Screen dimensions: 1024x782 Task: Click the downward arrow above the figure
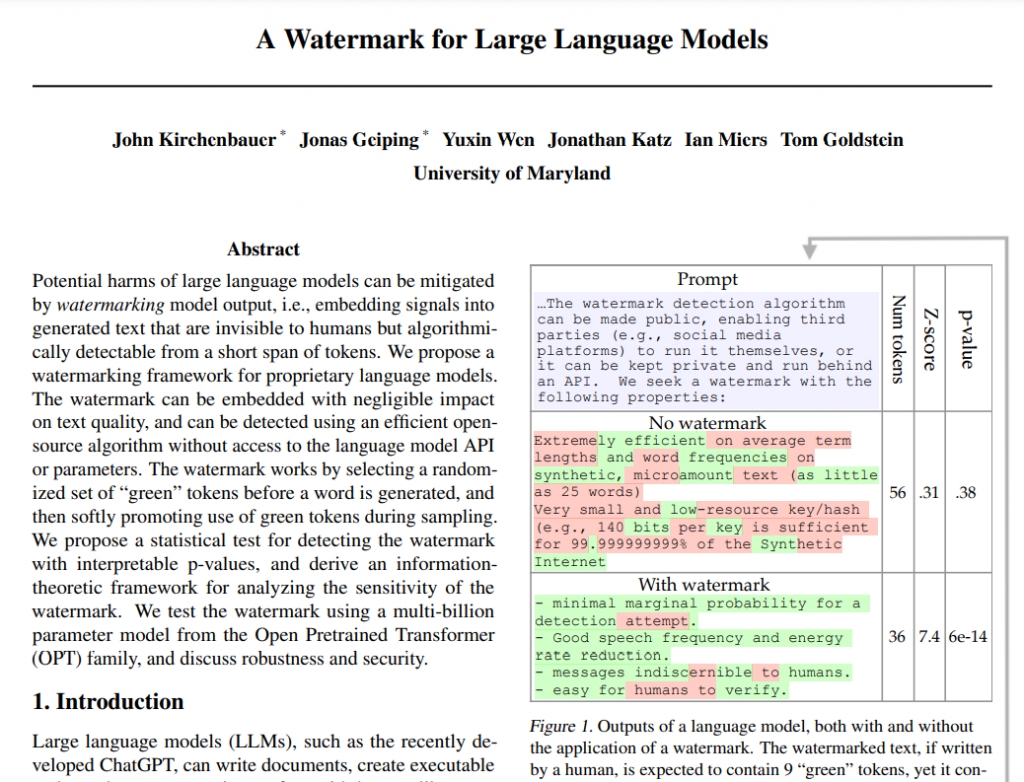click(x=812, y=248)
